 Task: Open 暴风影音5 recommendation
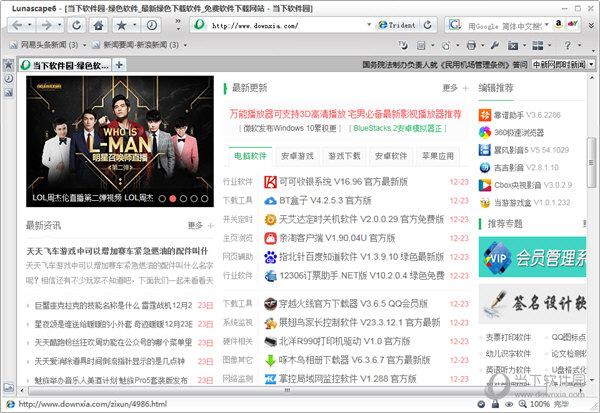tap(531, 150)
